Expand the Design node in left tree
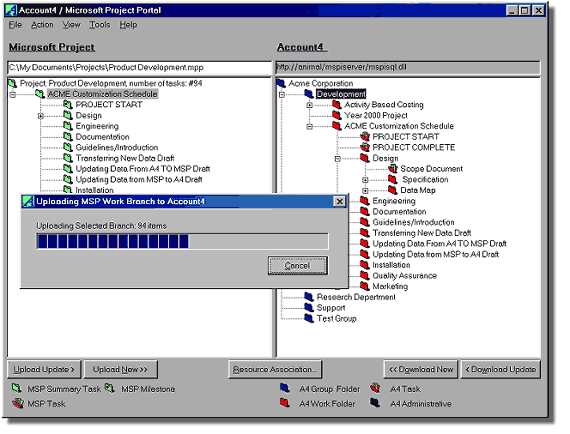The height and width of the screenshot is (434, 570). click(41, 116)
